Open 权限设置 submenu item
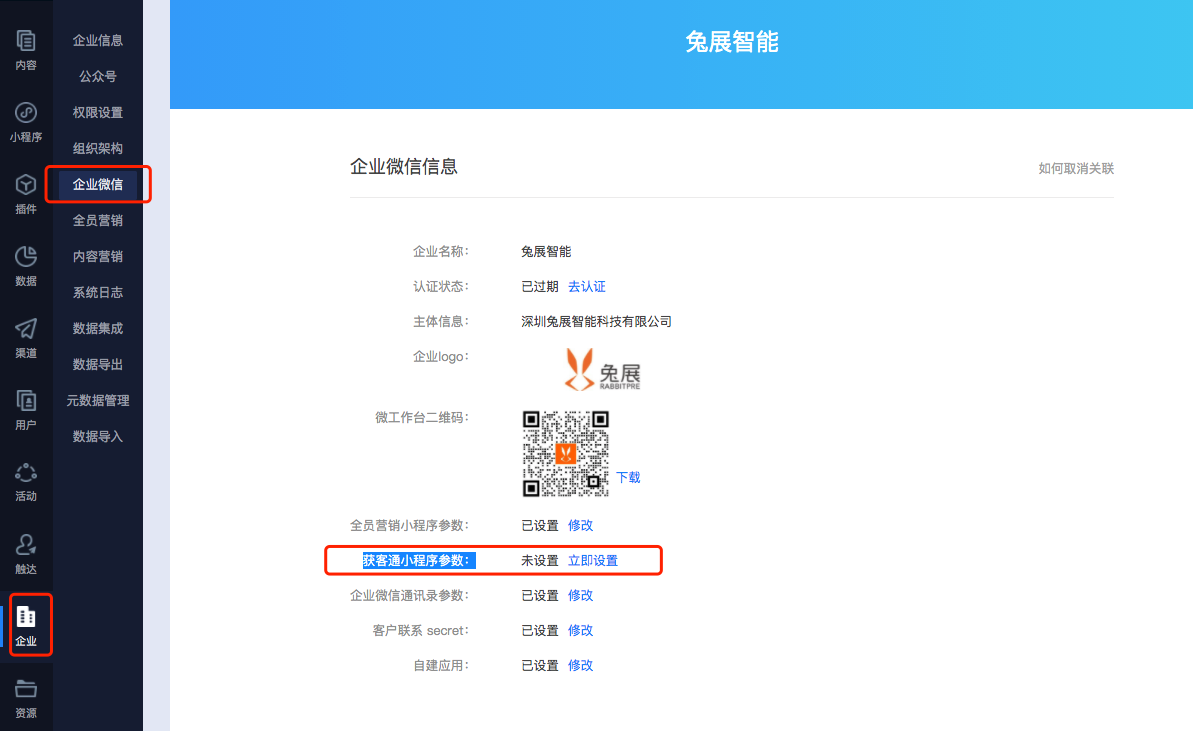Image resolution: width=1193 pixels, height=731 pixels. coord(97,113)
